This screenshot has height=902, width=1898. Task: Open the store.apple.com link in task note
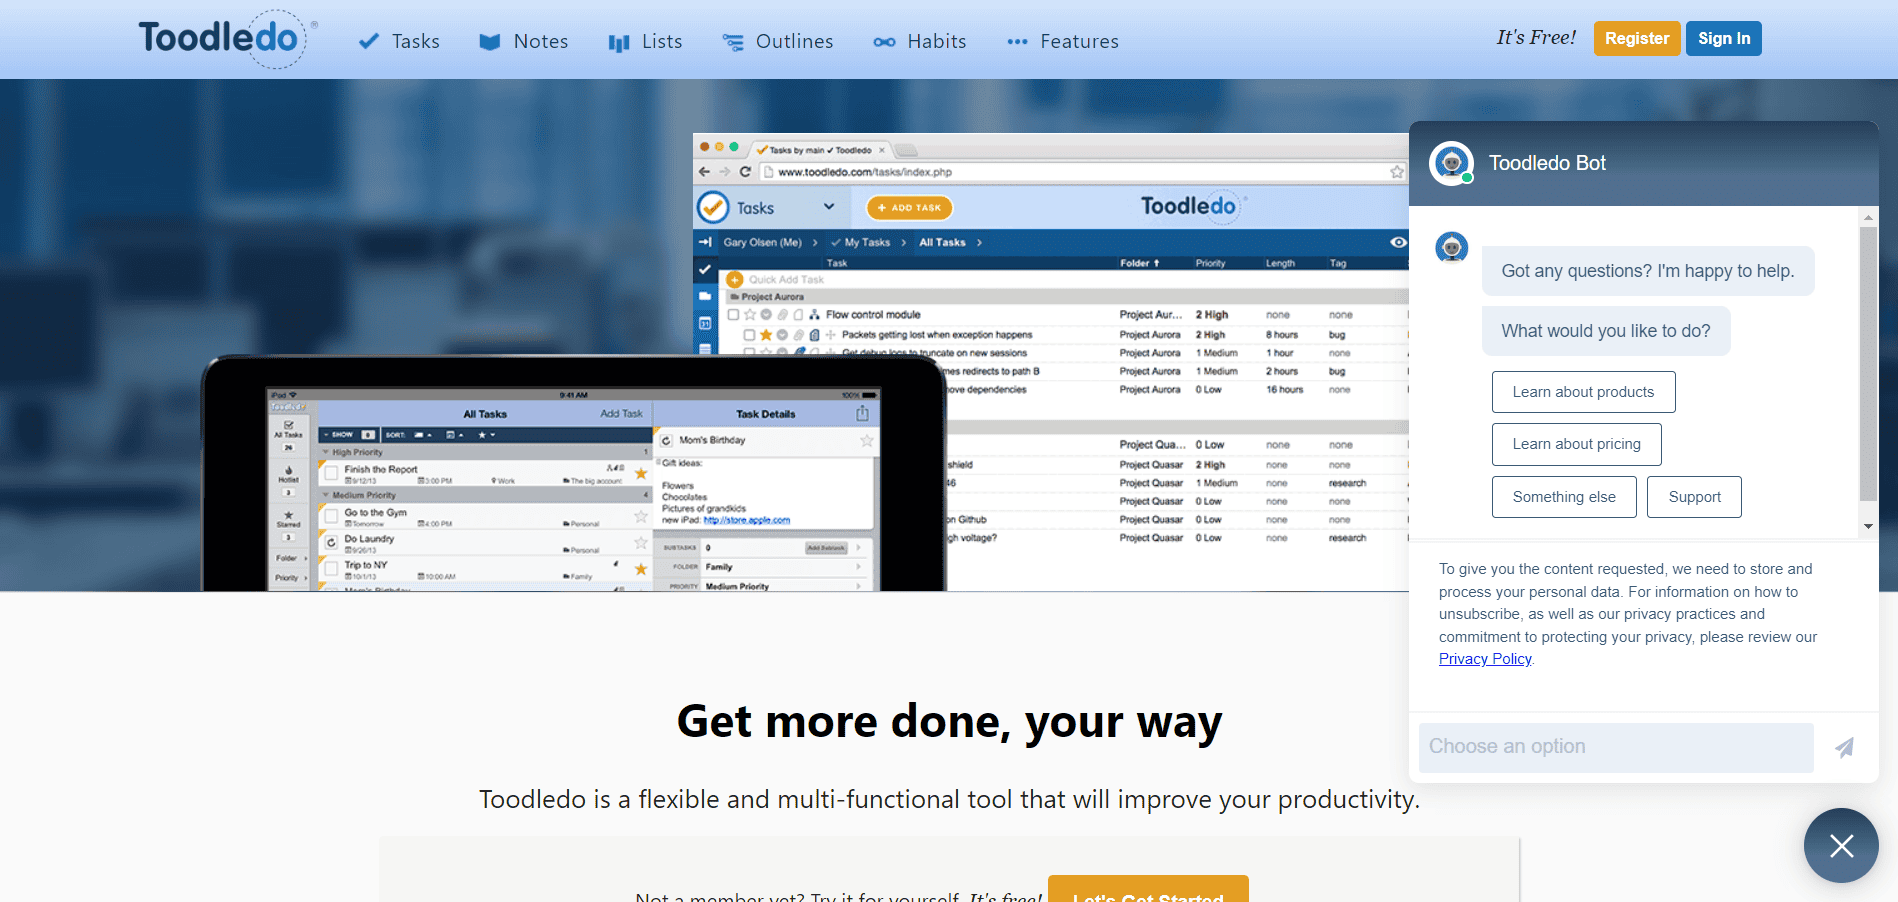pos(746,520)
